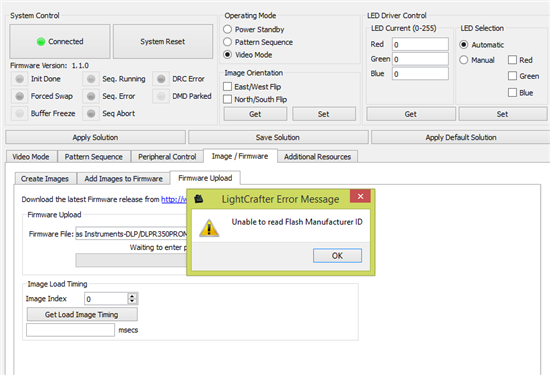Increase the Image Index value
Screen dimensions: 550x375
(132, 296)
